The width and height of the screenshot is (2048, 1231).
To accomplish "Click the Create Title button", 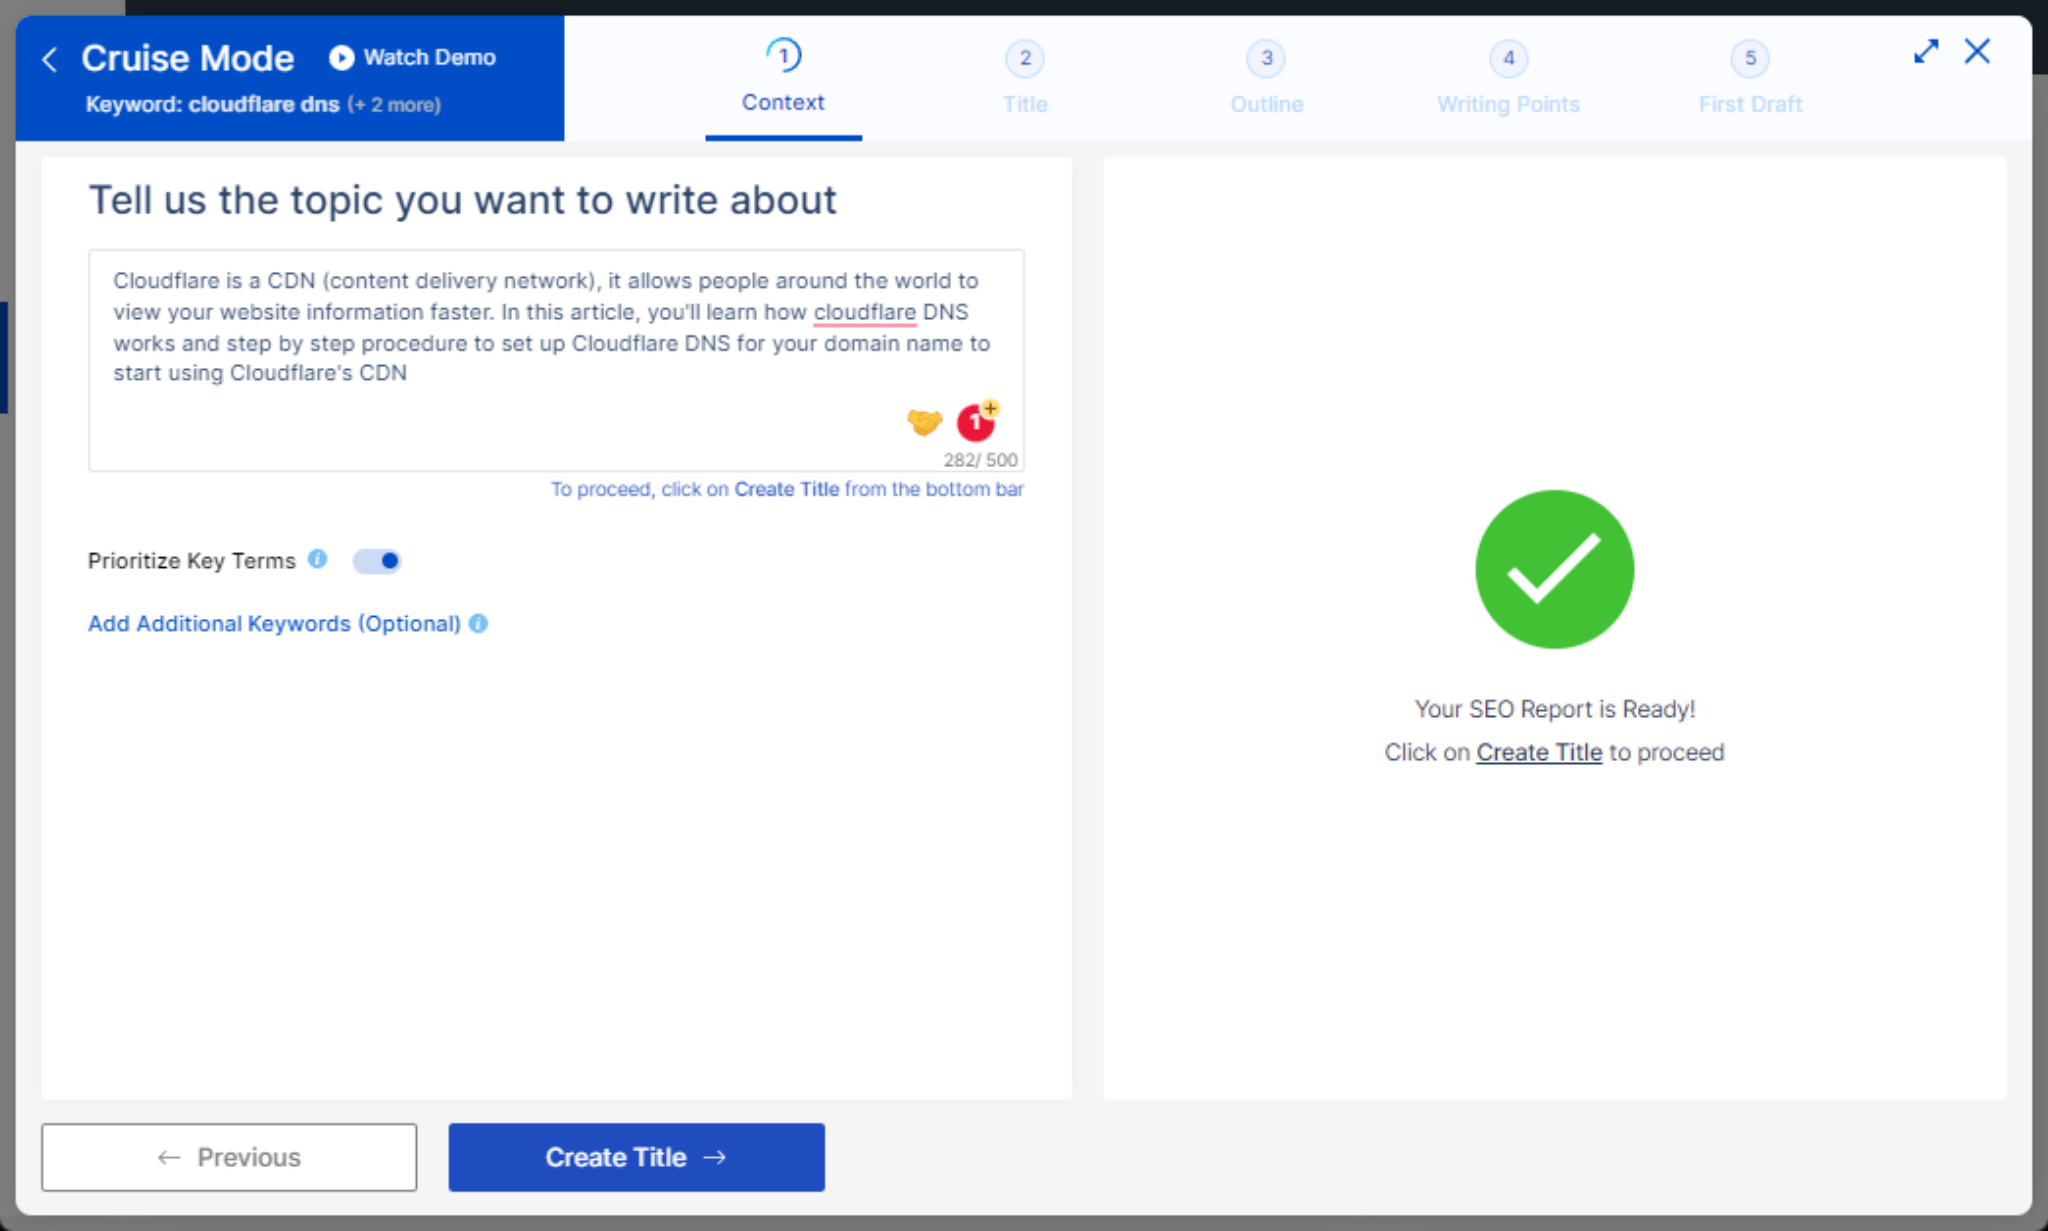I will (636, 1157).
